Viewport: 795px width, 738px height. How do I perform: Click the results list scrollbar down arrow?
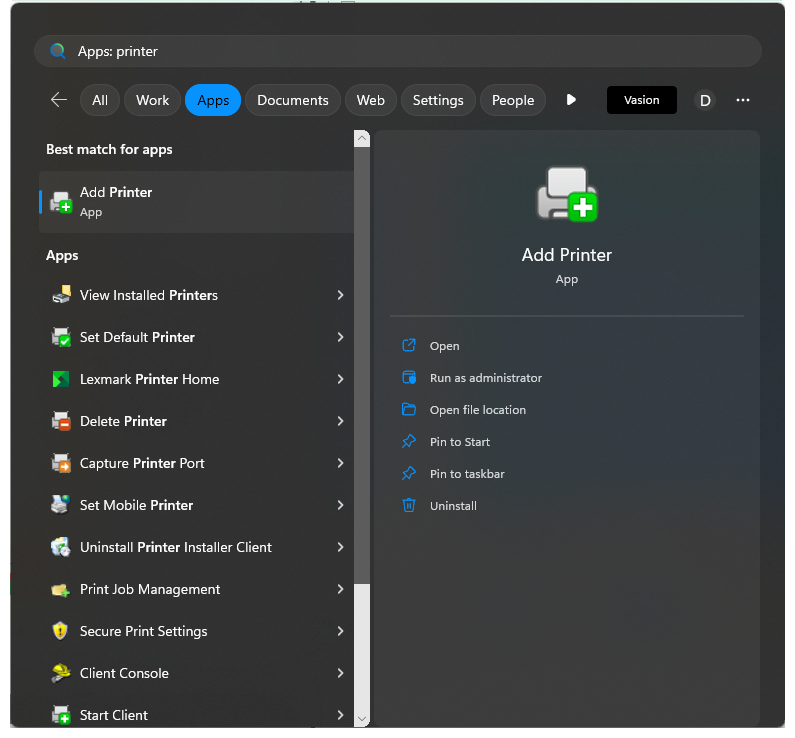tap(362, 718)
